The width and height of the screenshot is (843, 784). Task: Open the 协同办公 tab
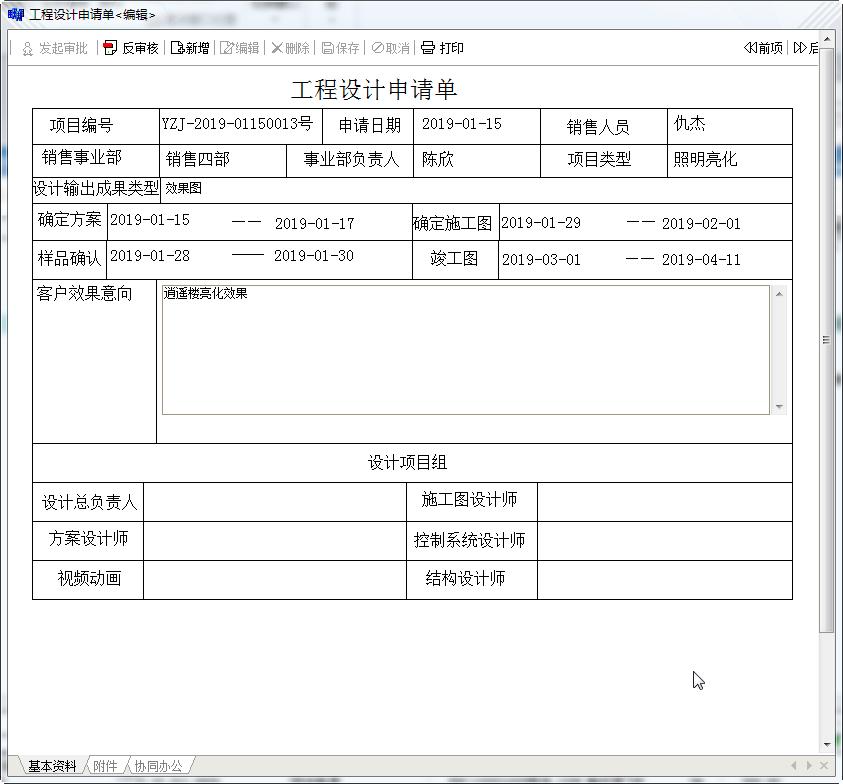tap(158, 766)
